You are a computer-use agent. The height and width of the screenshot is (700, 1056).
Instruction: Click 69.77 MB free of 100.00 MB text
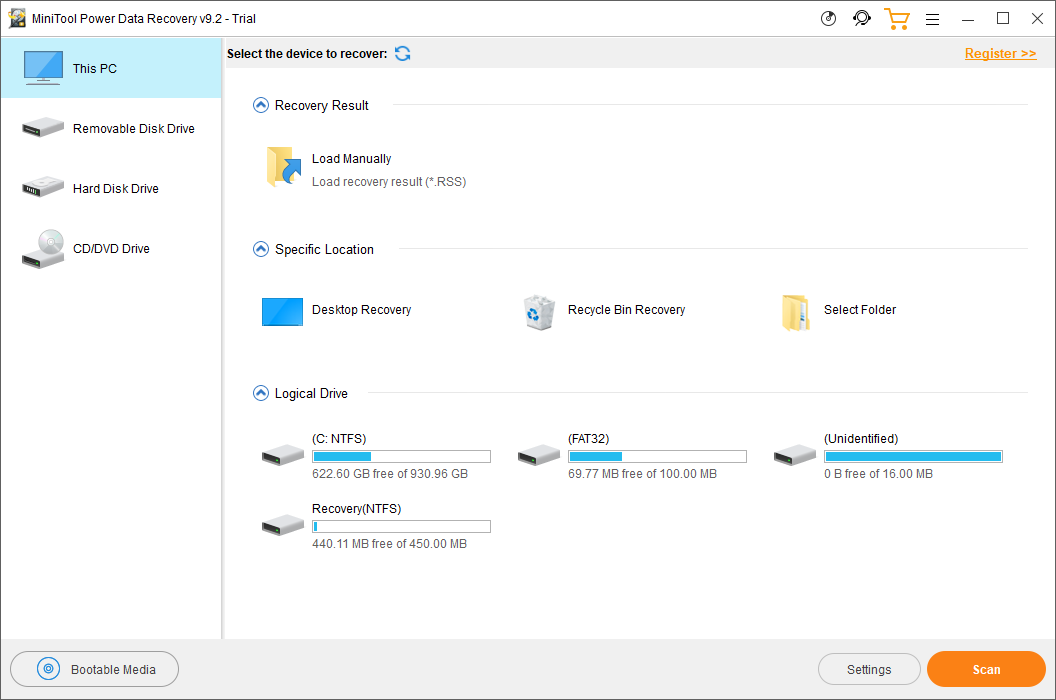click(642, 474)
